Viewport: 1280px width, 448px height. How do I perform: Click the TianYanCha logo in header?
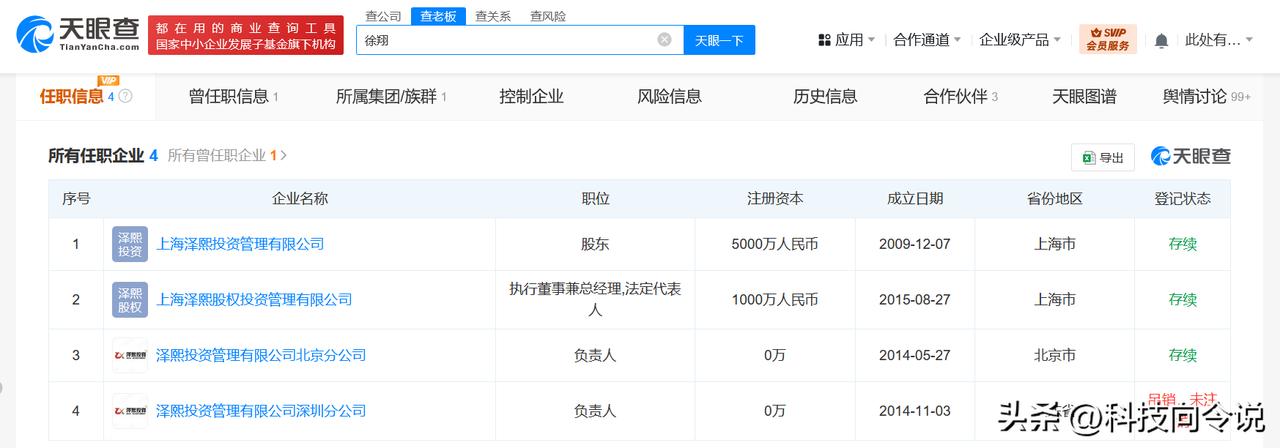click(x=76, y=35)
